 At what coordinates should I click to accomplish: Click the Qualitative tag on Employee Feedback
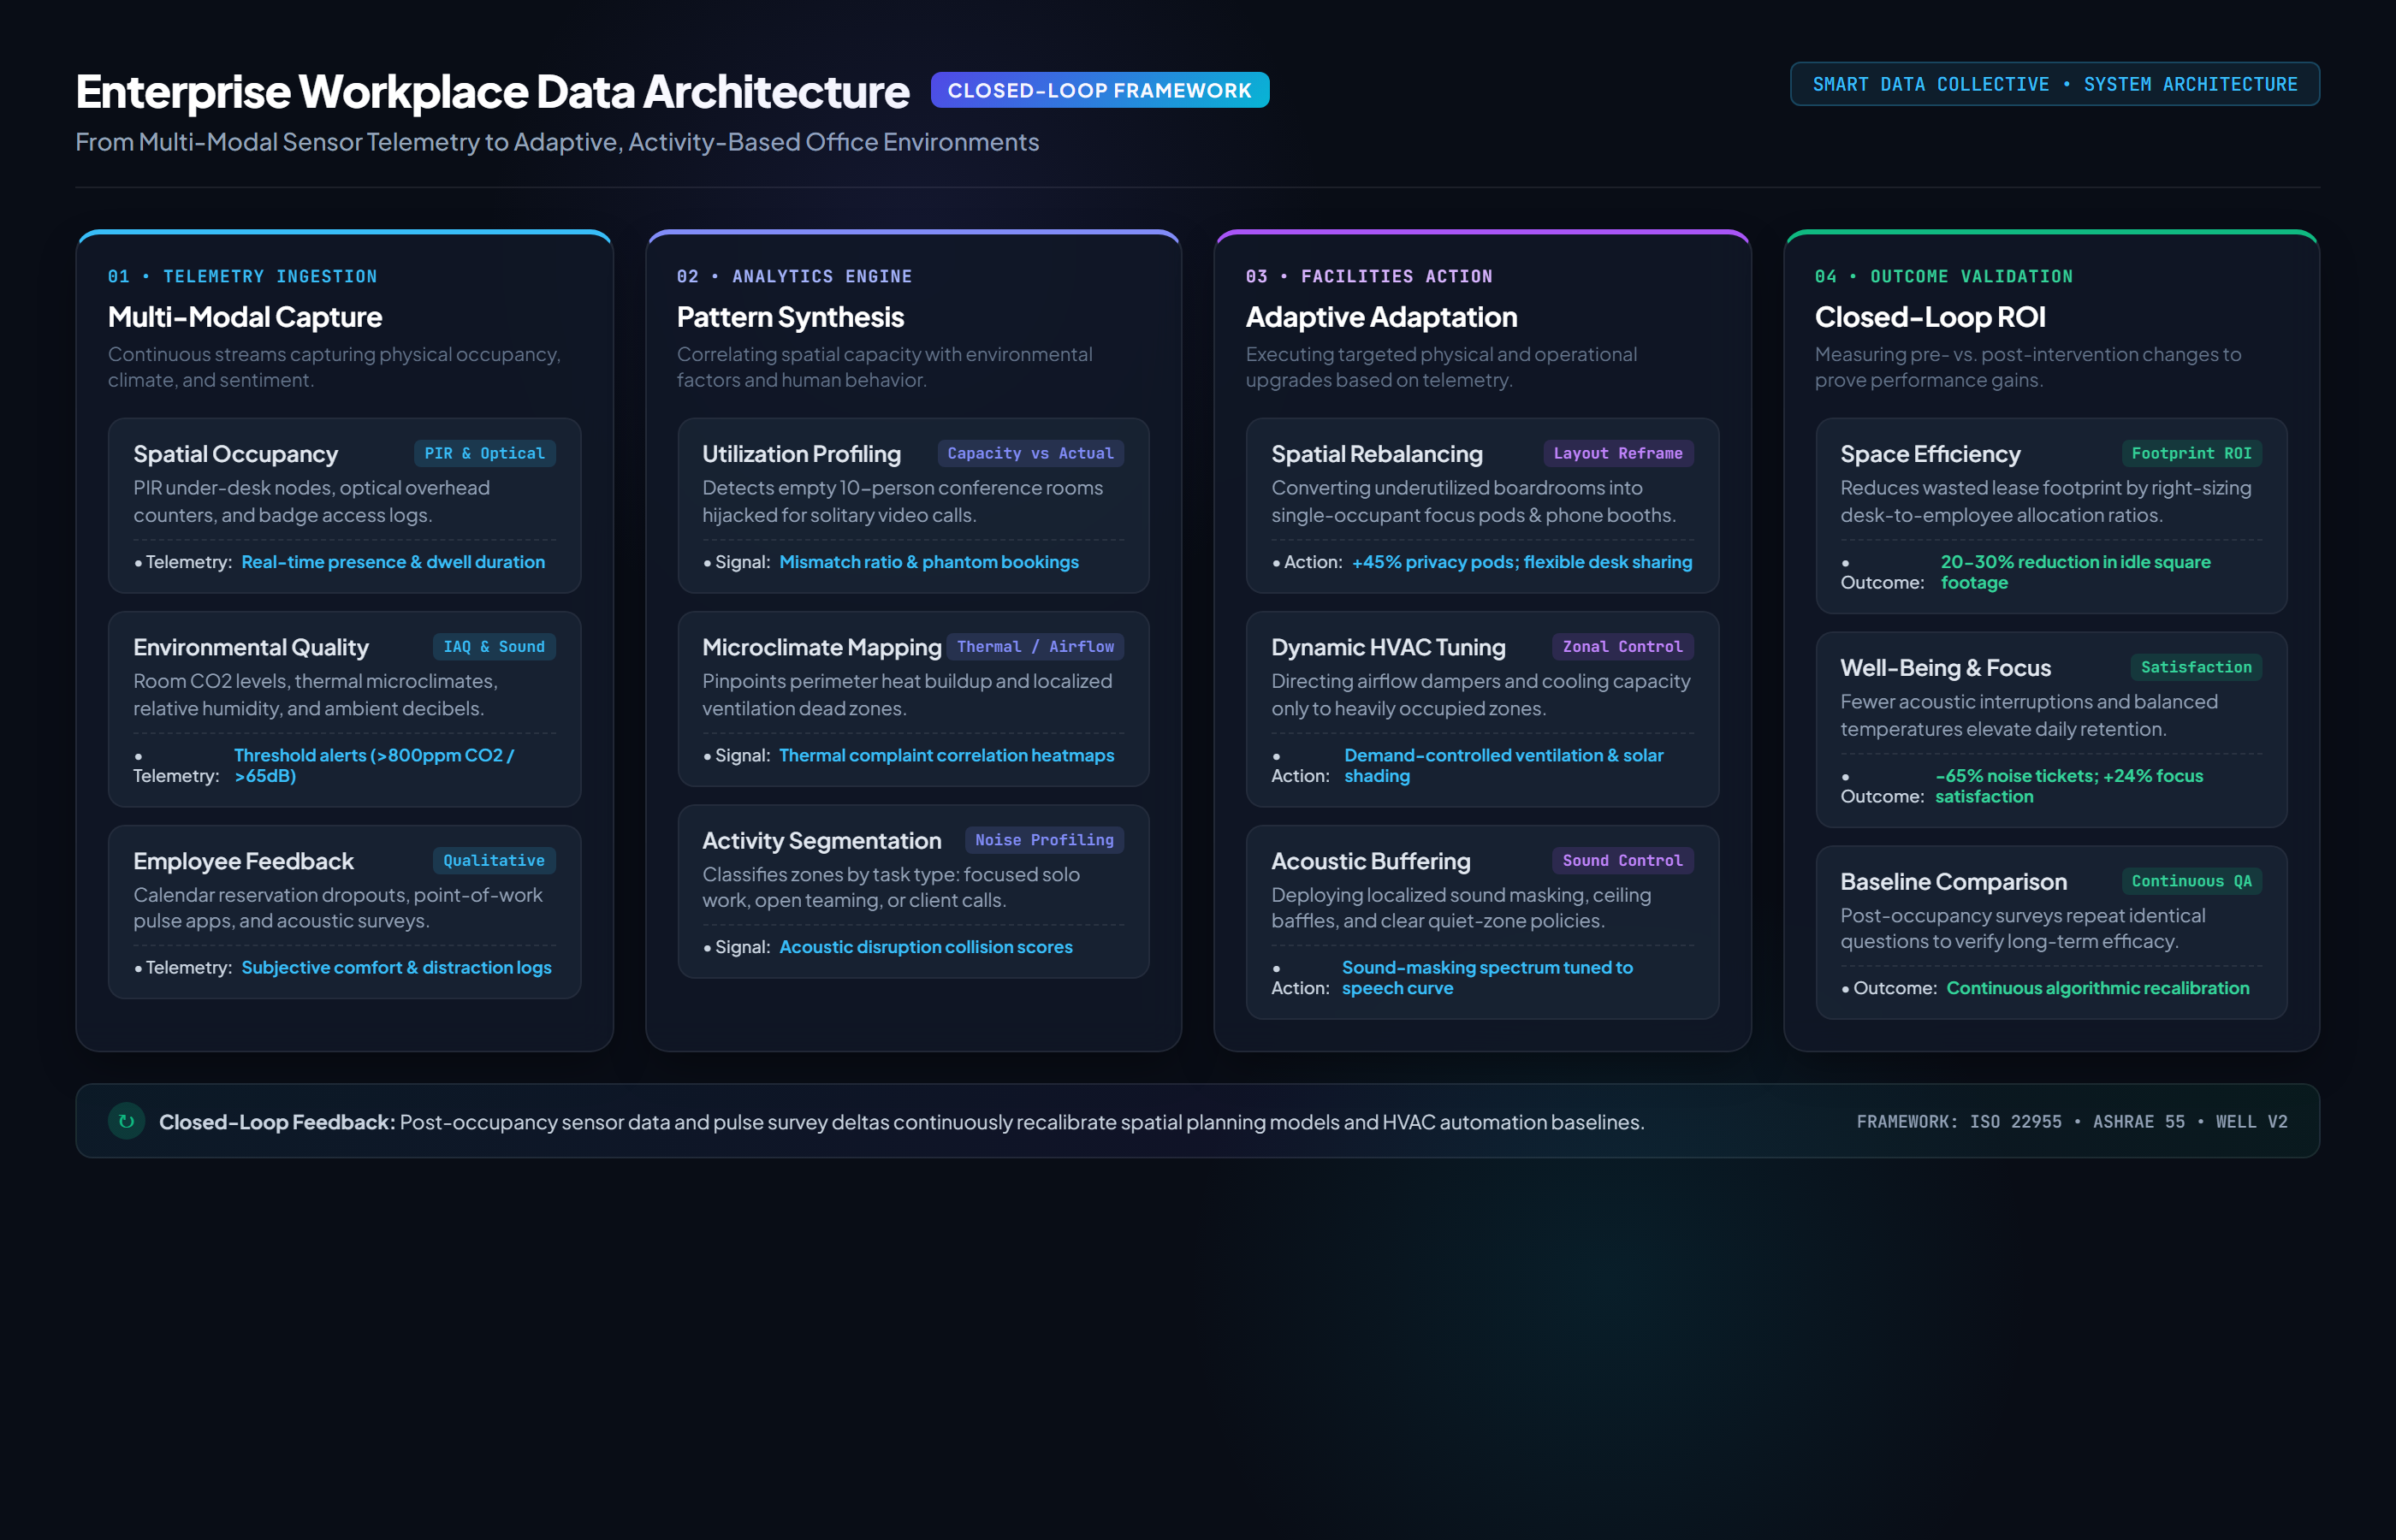click(494, 860)
